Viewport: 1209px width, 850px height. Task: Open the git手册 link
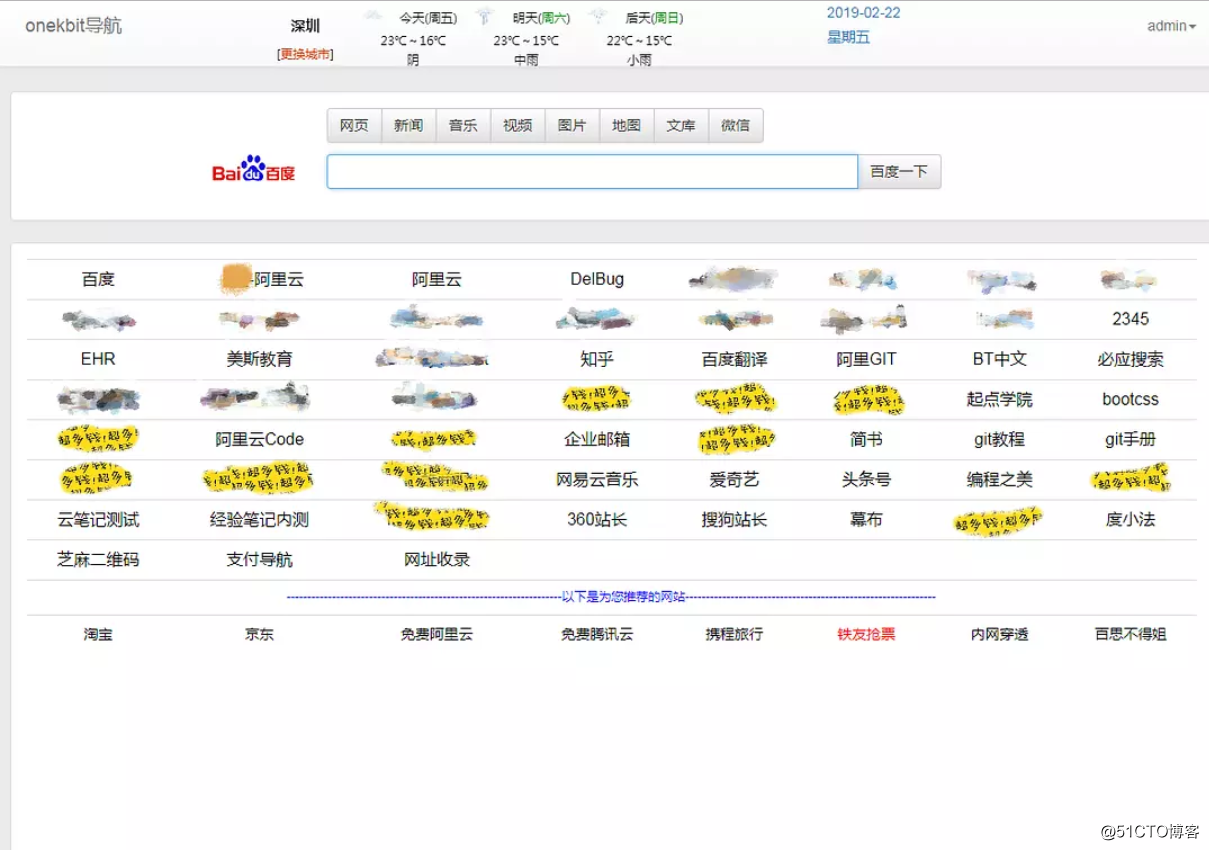[x=1130, y=439]
